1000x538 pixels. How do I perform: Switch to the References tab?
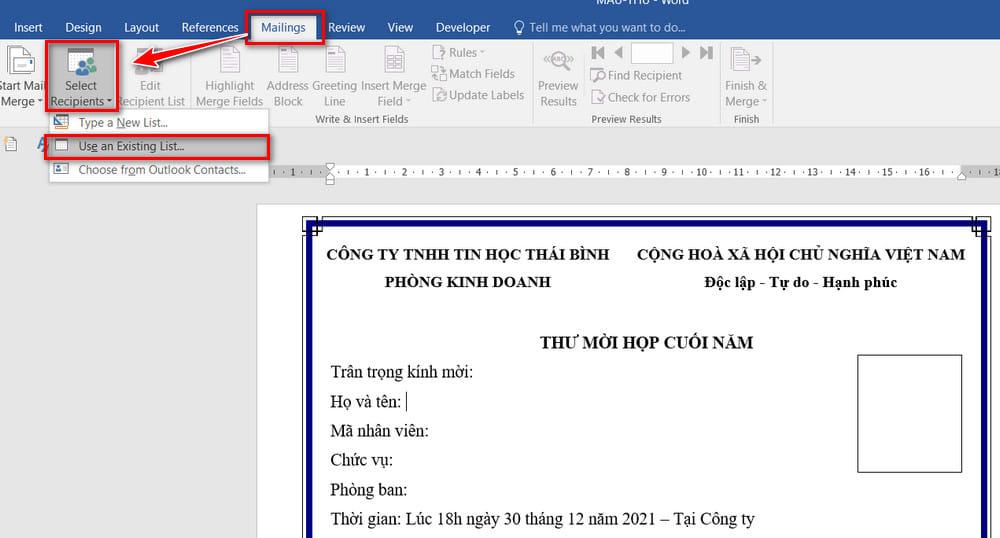210,28
